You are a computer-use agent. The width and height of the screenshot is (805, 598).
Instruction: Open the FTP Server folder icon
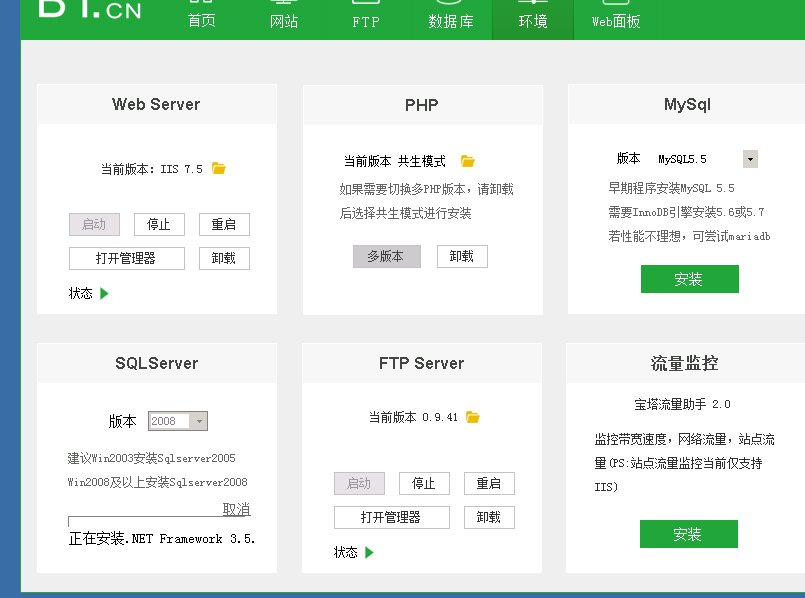click(x=473, y=417)
